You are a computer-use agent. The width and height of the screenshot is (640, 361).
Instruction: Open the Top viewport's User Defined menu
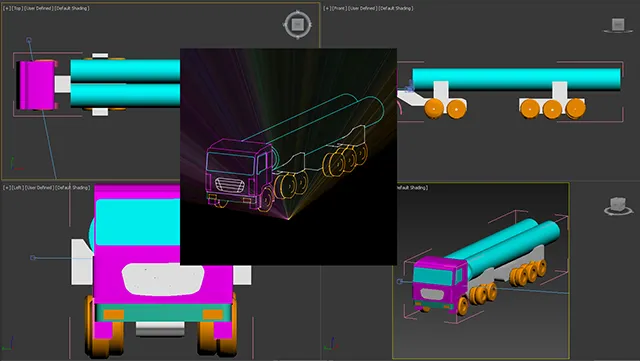(x=39, y=8)
